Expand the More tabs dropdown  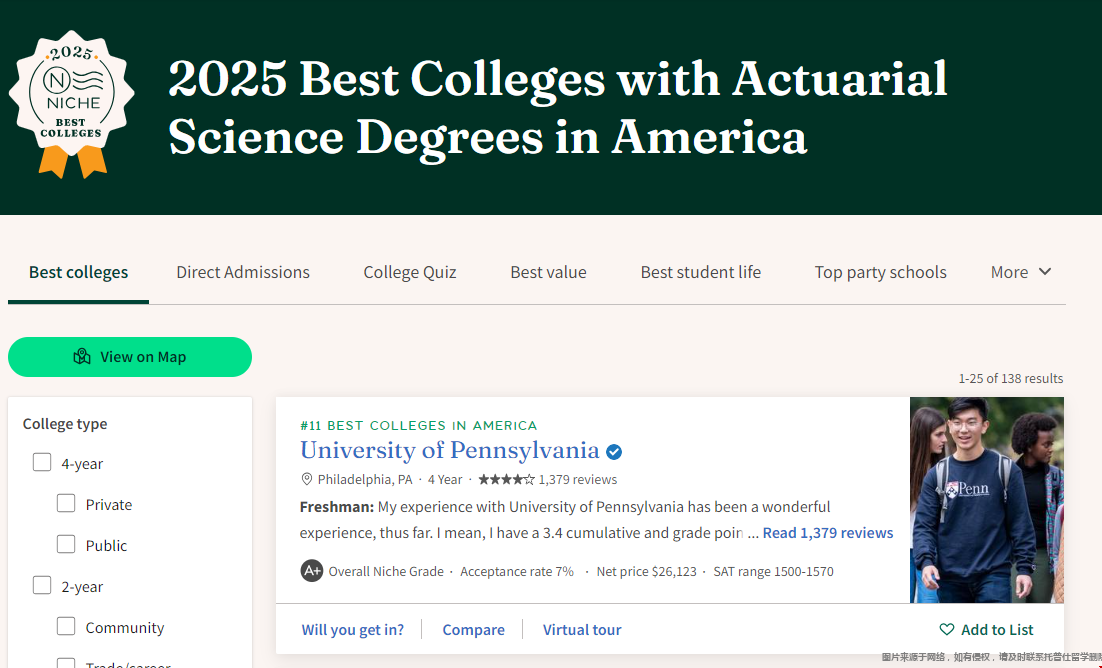coord(1020,272)
